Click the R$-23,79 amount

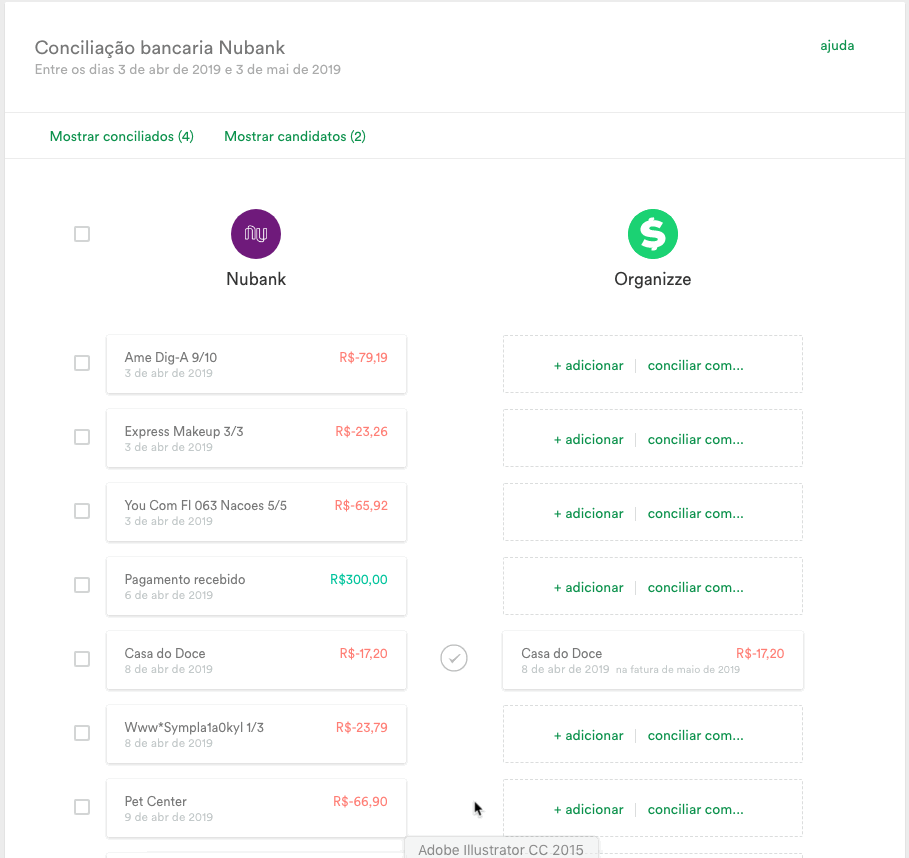pos(362,728)
